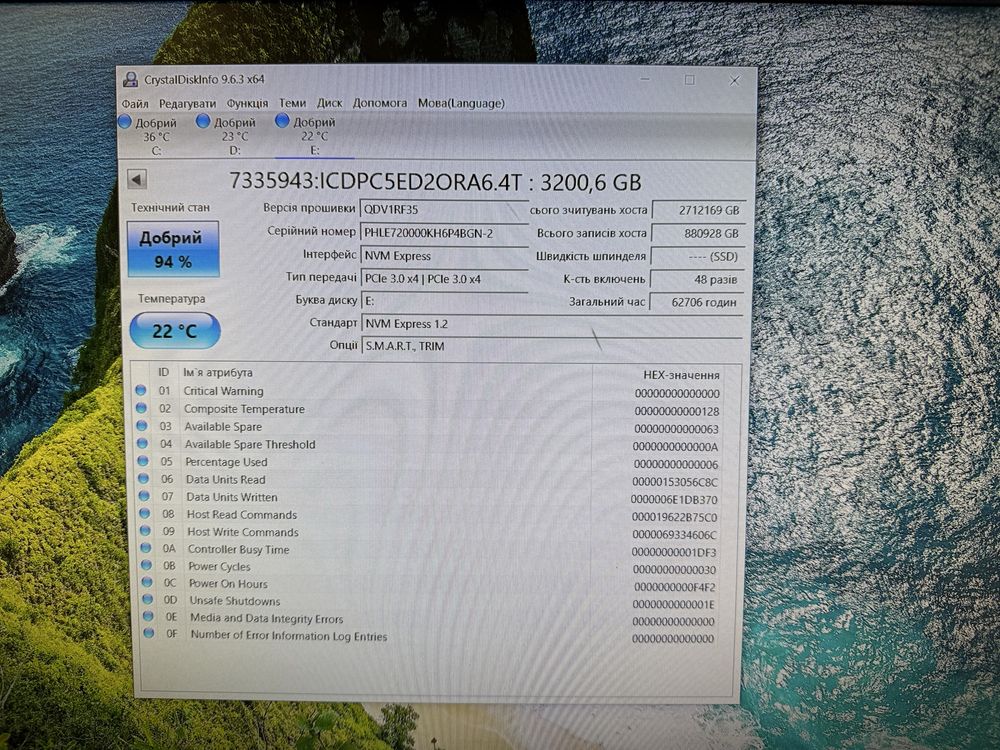Click the ID column header
The height and width of the screenshot is (750, 1000).
164,372
